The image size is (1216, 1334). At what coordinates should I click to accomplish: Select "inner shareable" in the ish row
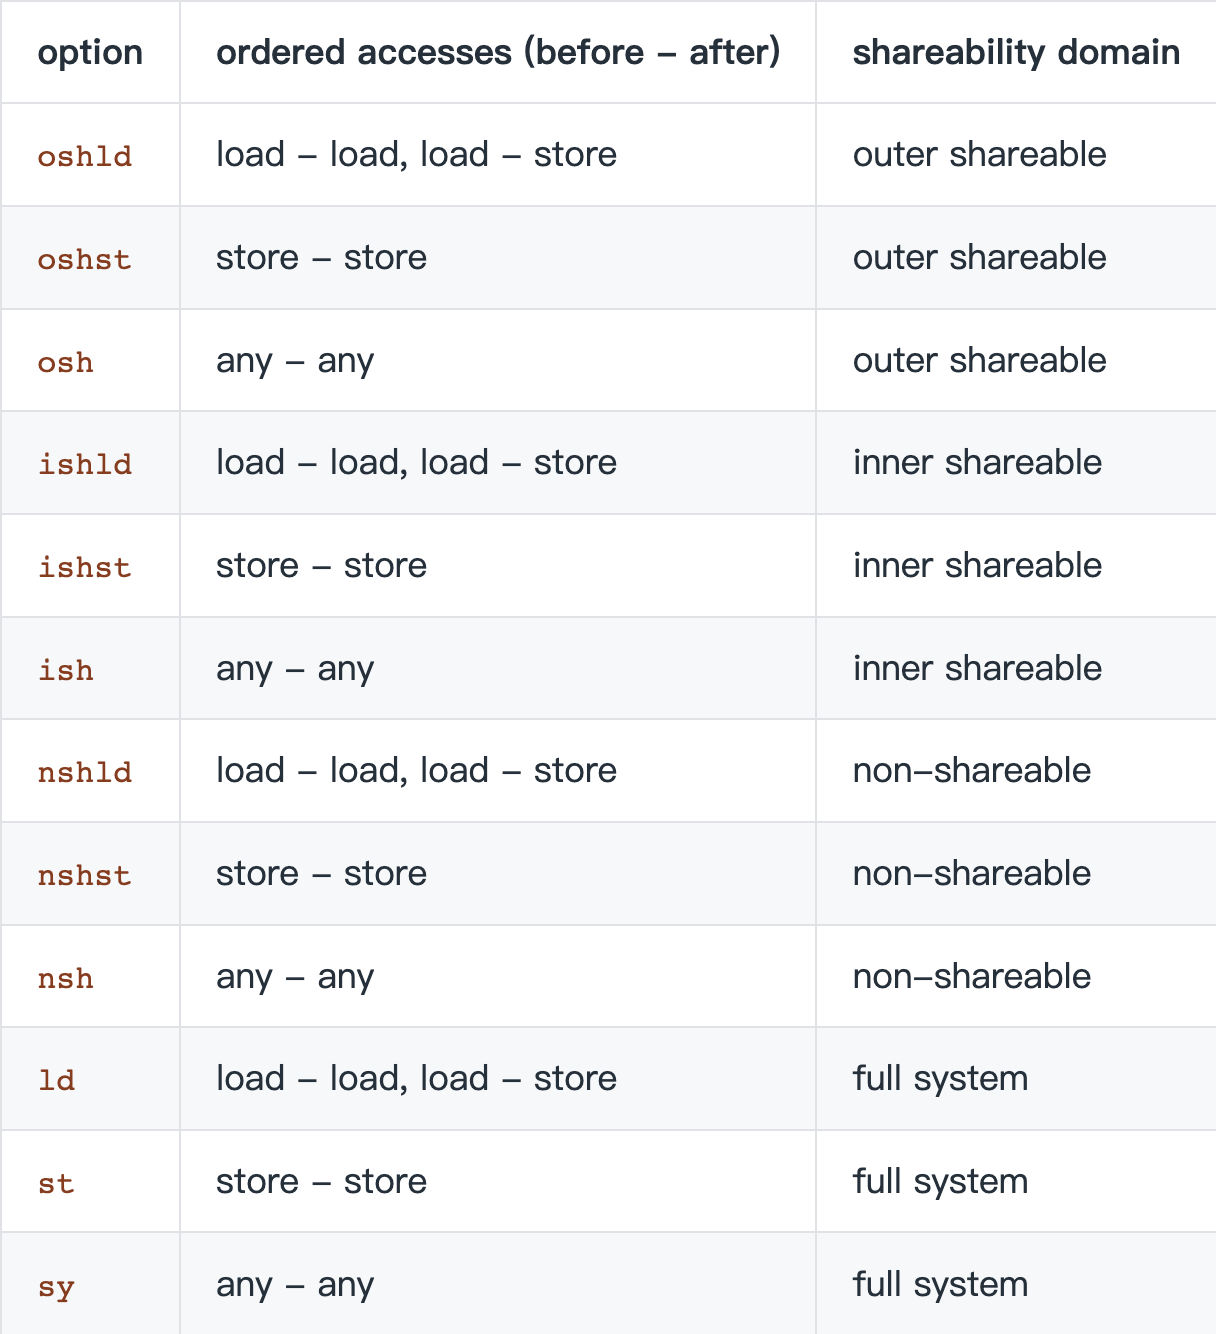tap(977, 668)
